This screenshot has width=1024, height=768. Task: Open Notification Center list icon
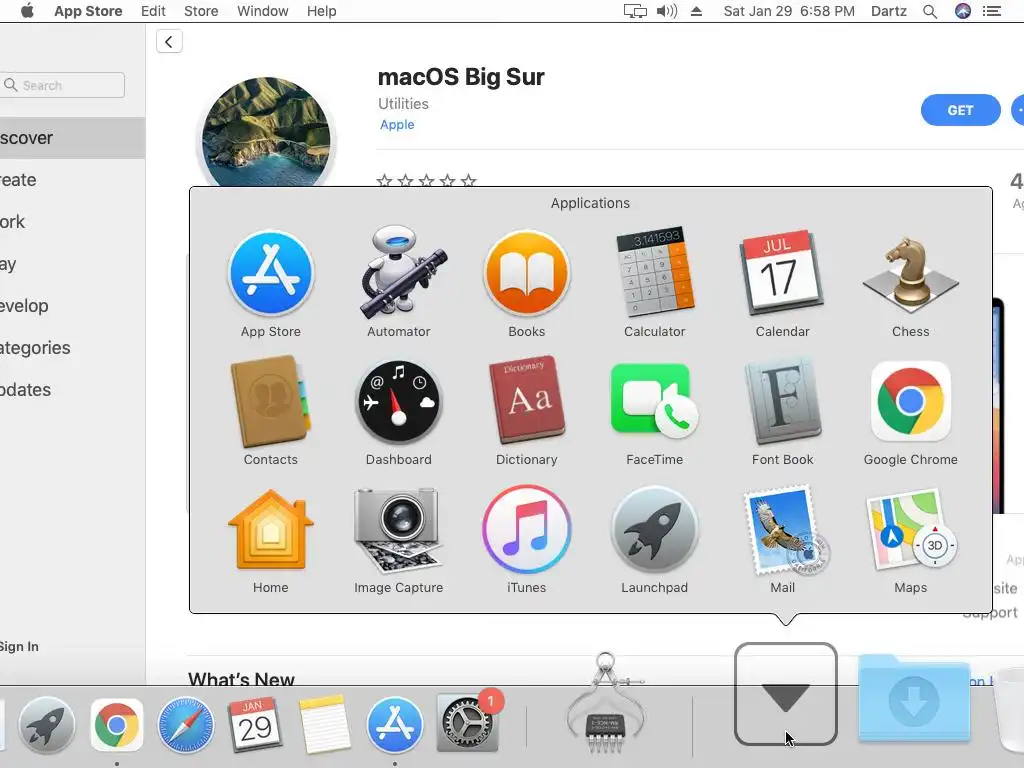click(x=992, y=11)
